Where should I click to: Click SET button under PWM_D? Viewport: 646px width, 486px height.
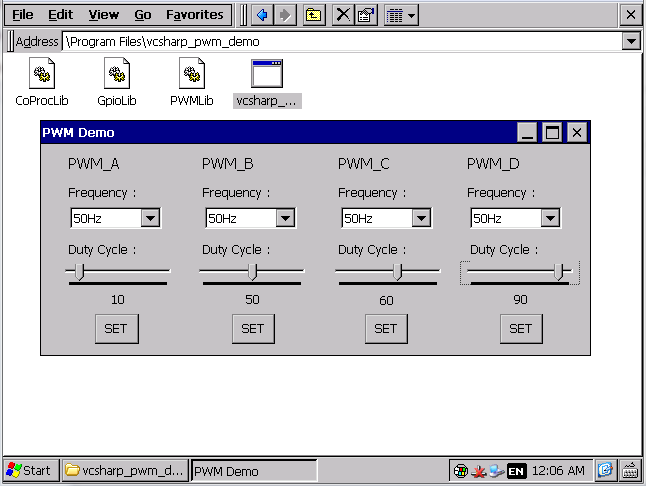coord(521,329)
